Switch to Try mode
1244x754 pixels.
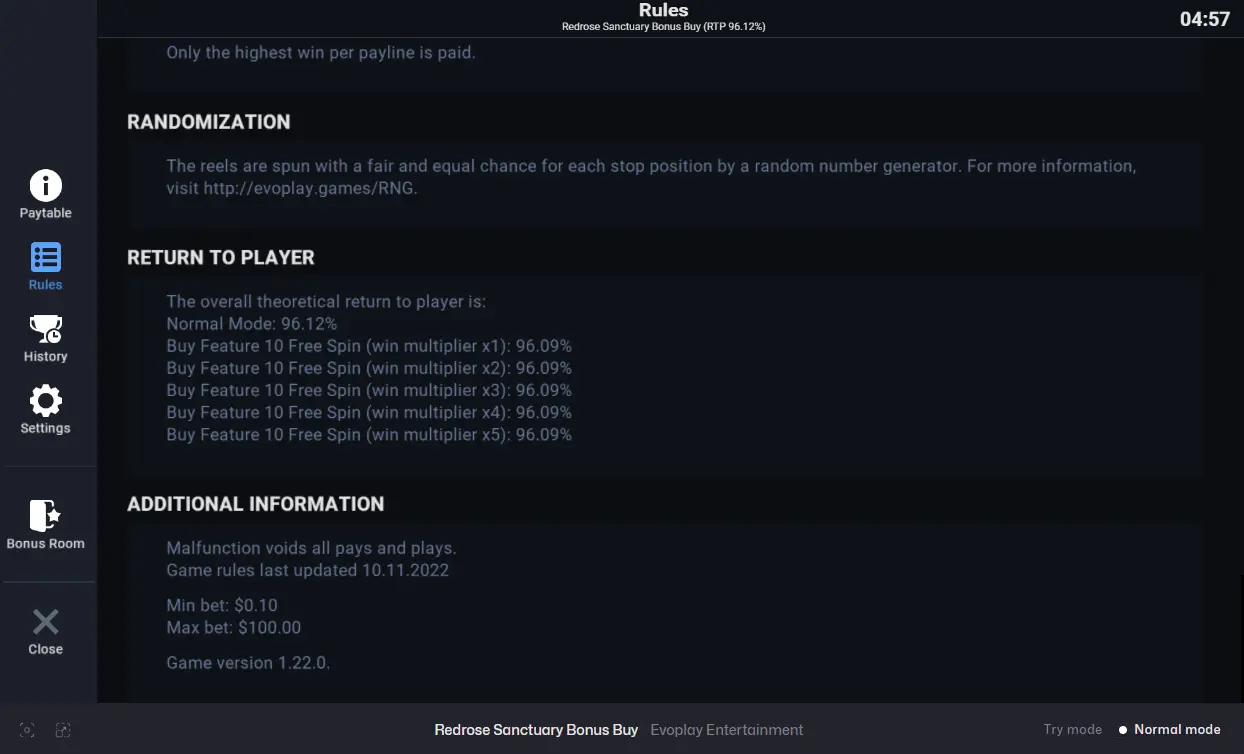pyautogui.click(x=1072, y=729)
